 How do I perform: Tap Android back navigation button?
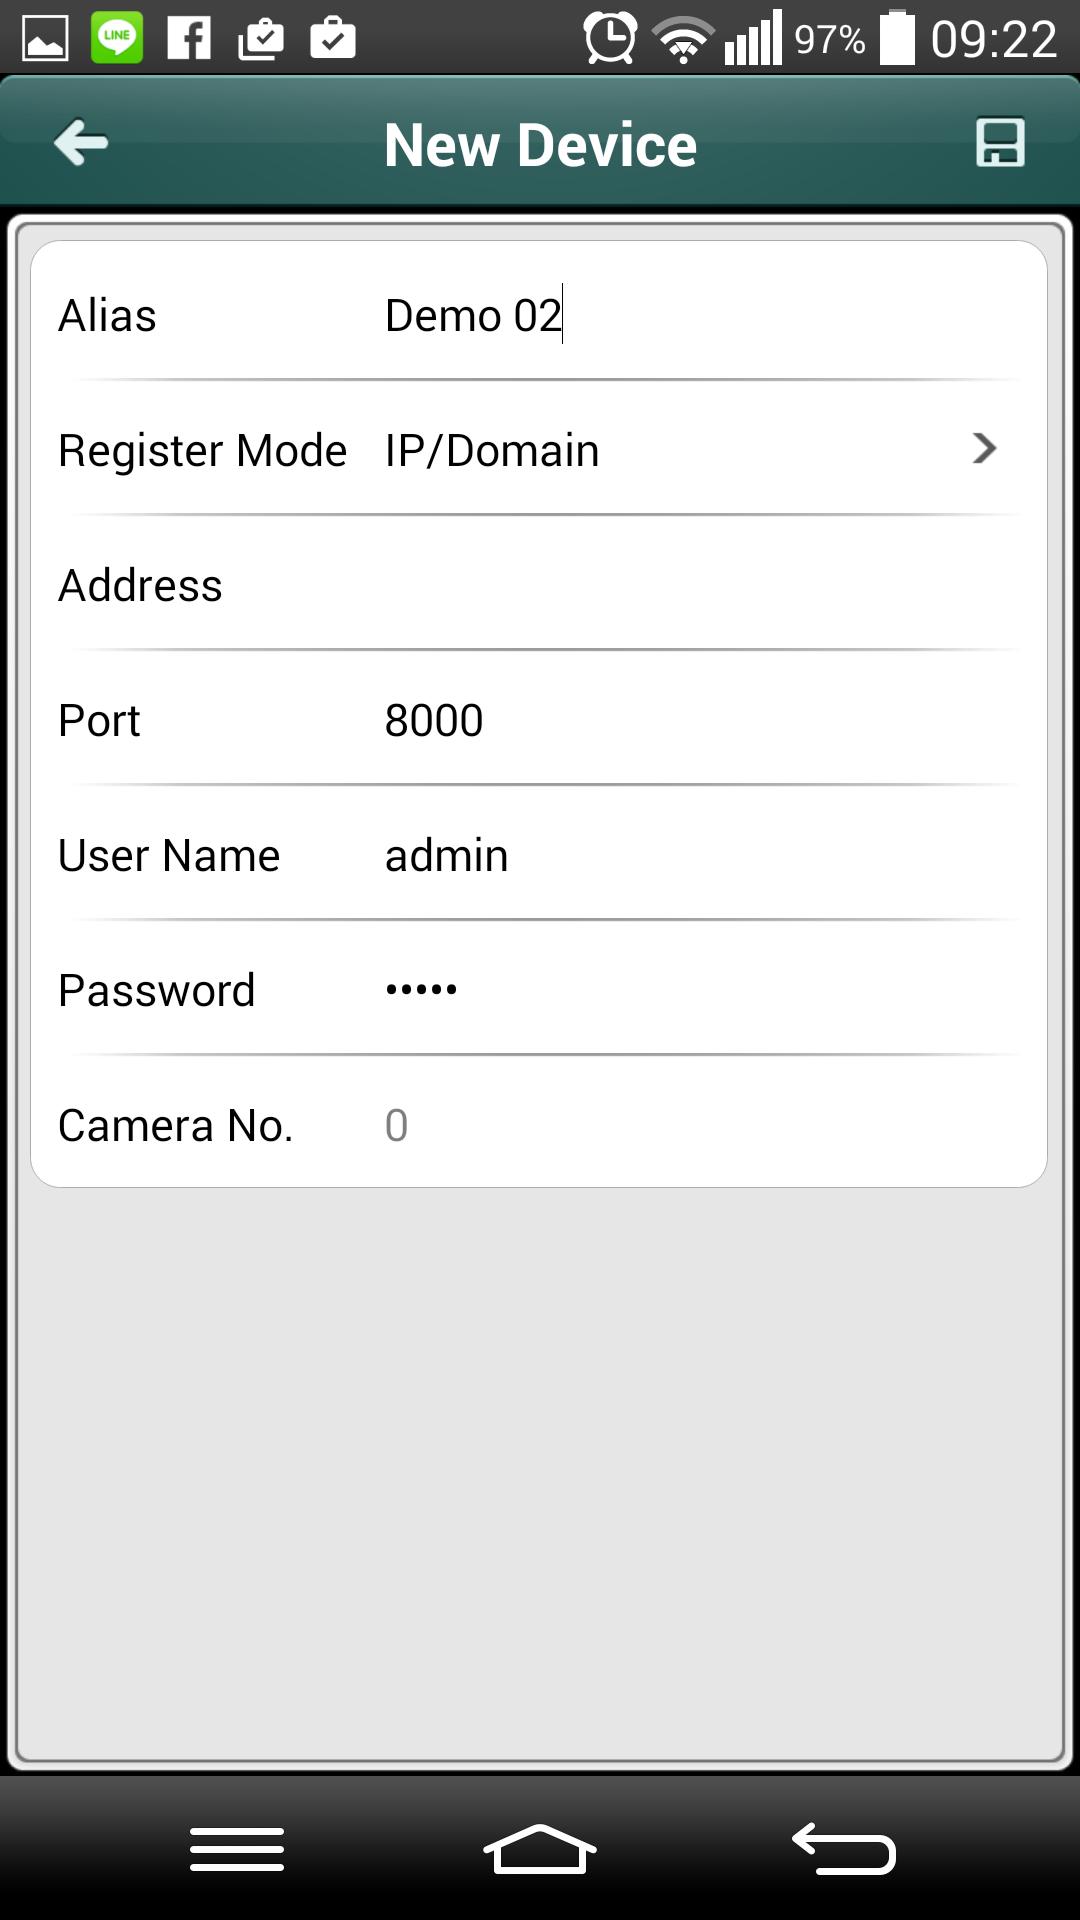[x=843, y=1849]
